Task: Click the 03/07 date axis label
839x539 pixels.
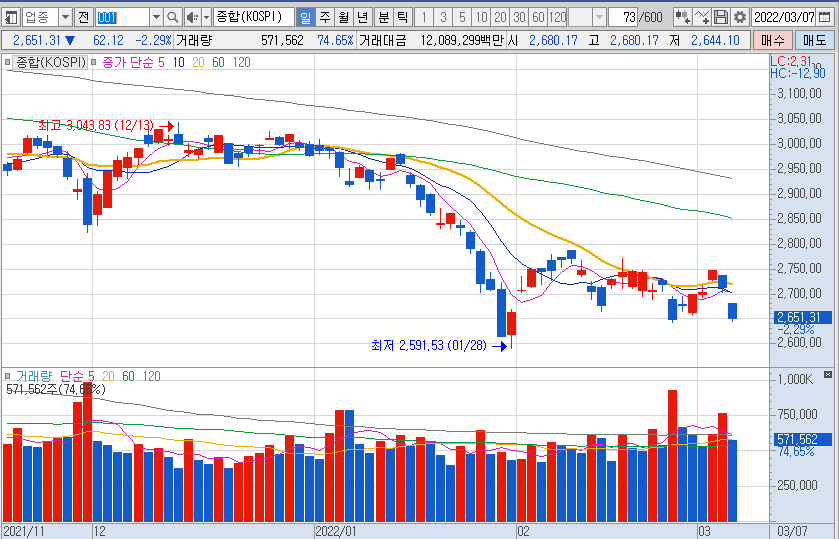Action: 792,532
